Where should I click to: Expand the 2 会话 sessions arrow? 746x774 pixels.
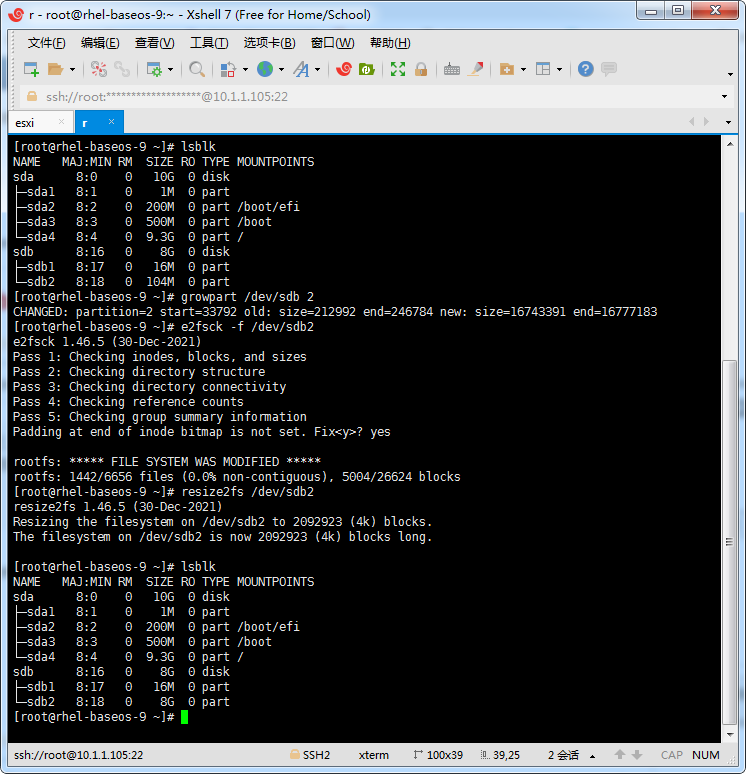click(x=592, y=756)
